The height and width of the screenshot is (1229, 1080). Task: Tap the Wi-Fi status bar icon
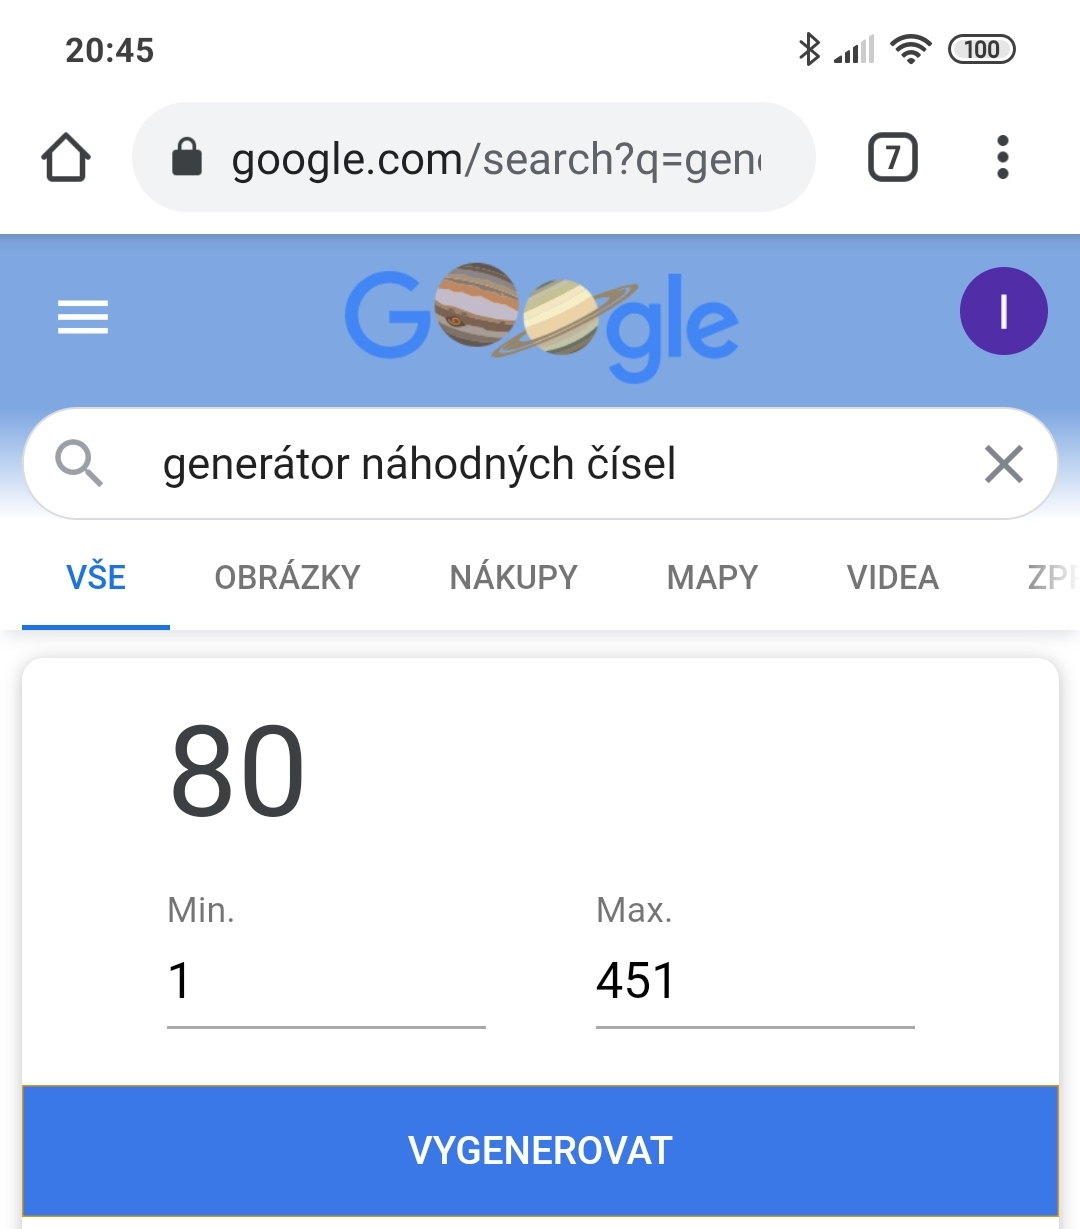(x=910, y=49)
